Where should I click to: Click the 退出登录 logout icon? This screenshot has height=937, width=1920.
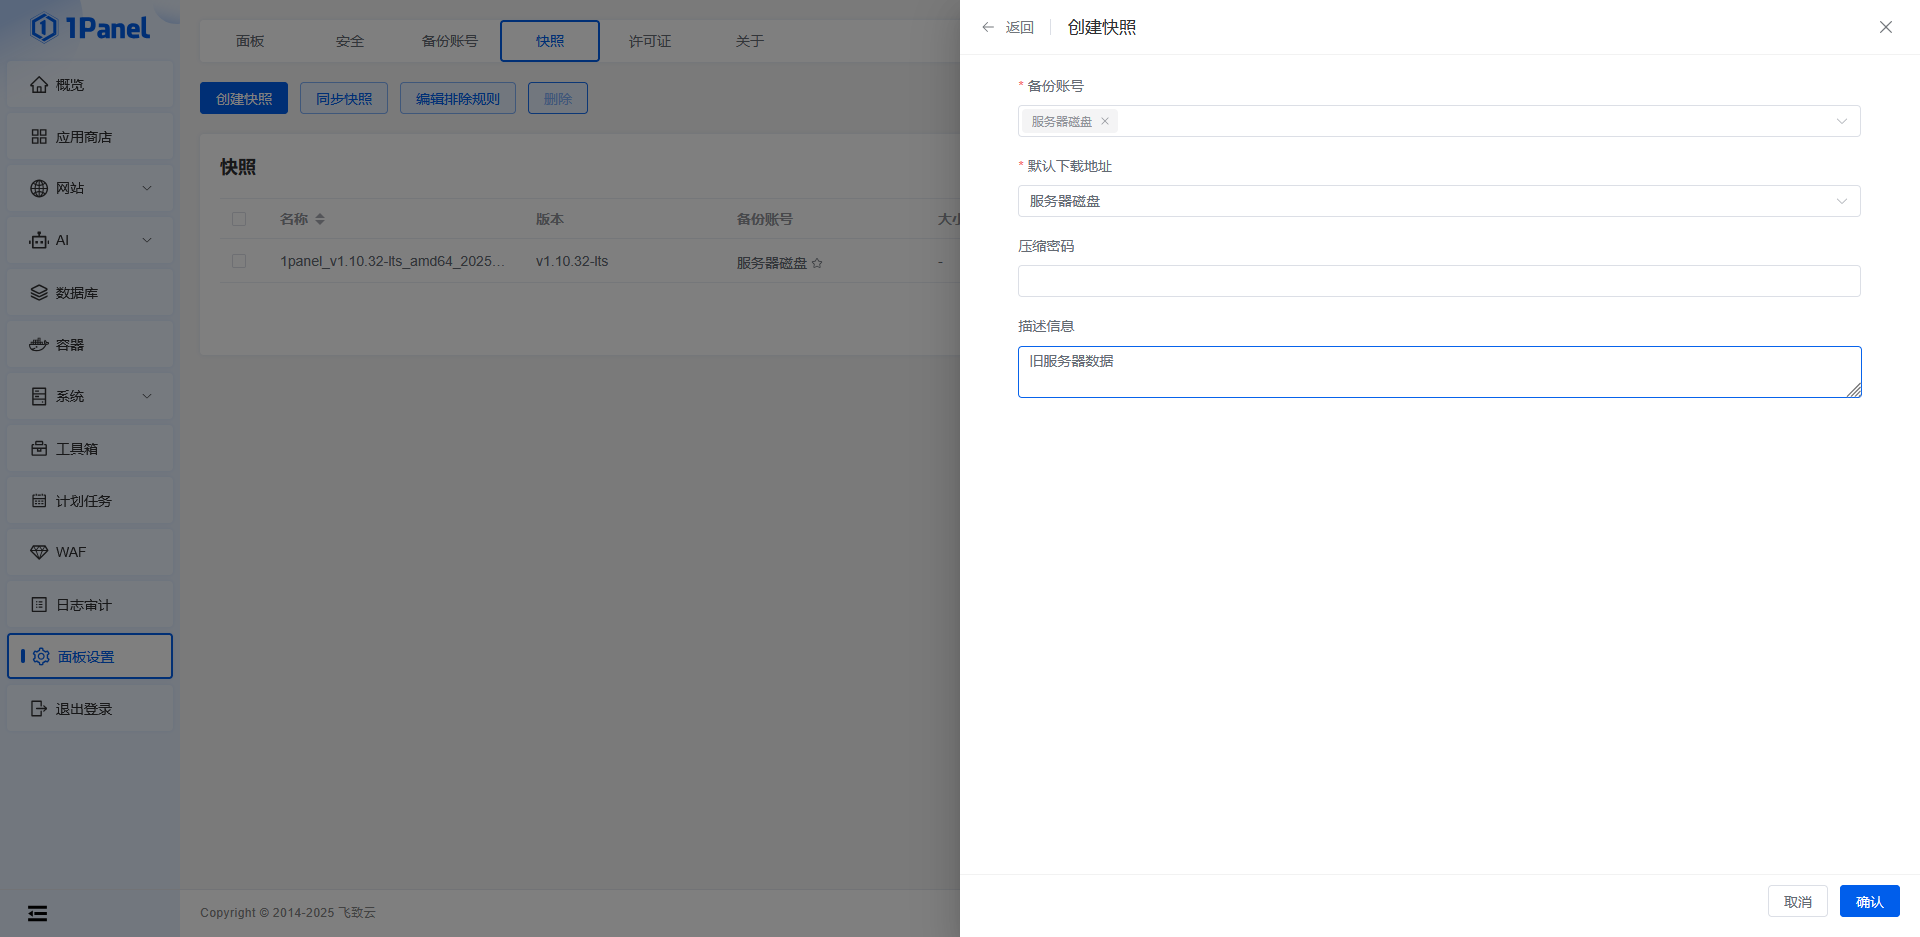click(39, 709)
